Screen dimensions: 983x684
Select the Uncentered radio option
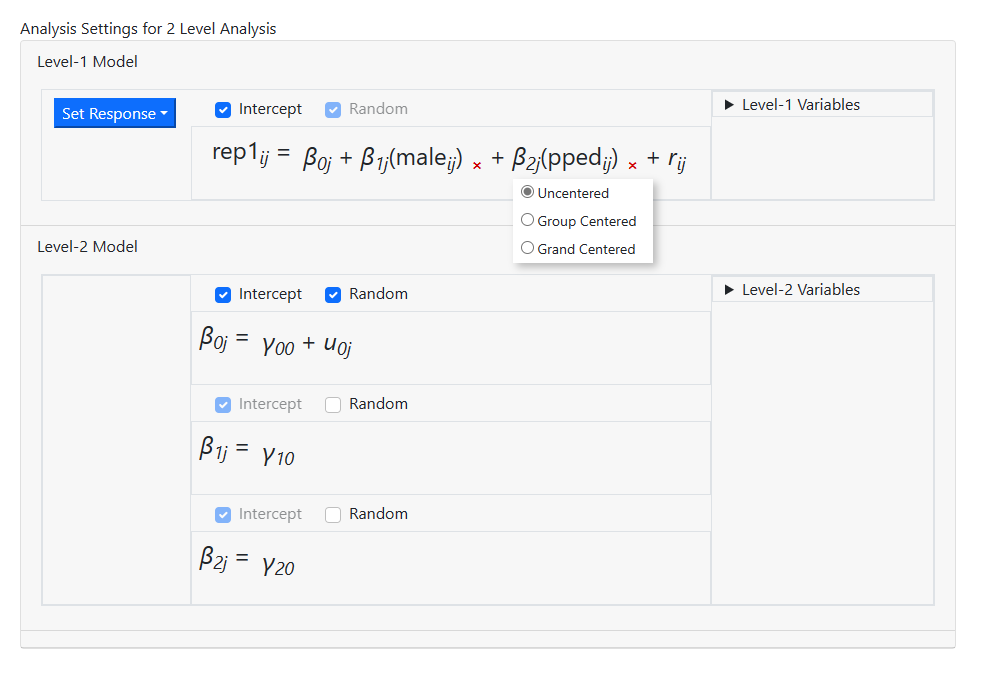tap(528, 193)
